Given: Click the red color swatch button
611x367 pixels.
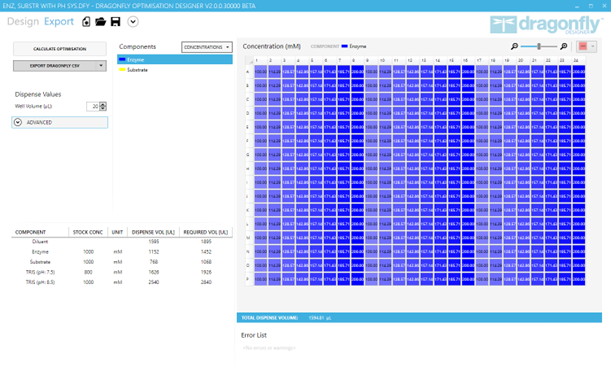Looking at the screenshot, I should click(583, 46).
